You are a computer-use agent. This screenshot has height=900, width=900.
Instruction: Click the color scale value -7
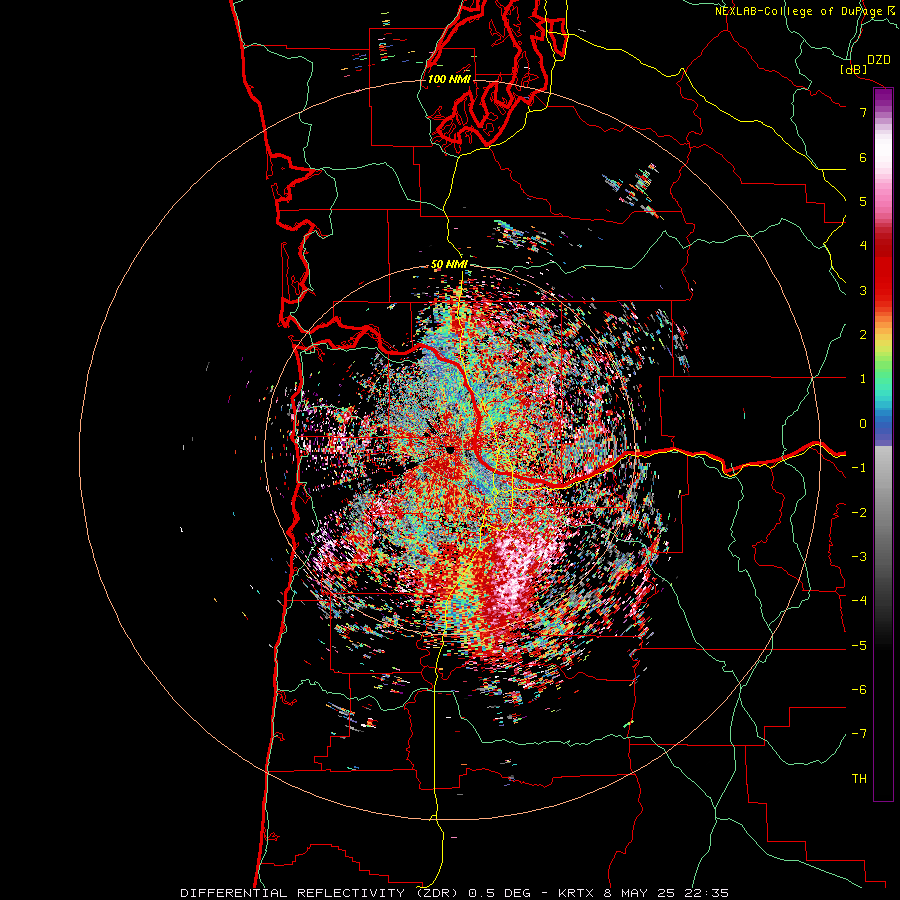pyautogui.click(x=859, y=734)
